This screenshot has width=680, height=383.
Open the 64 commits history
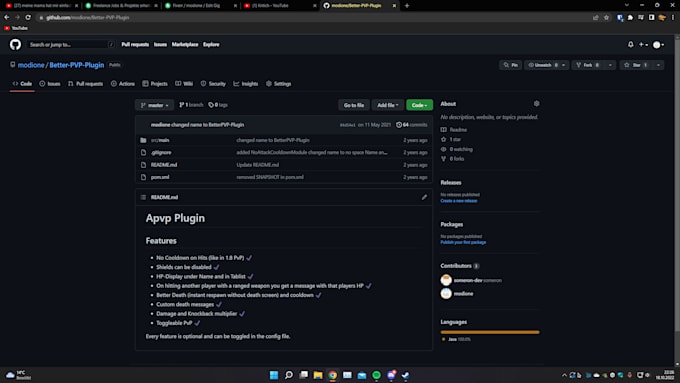coord(412,125)
